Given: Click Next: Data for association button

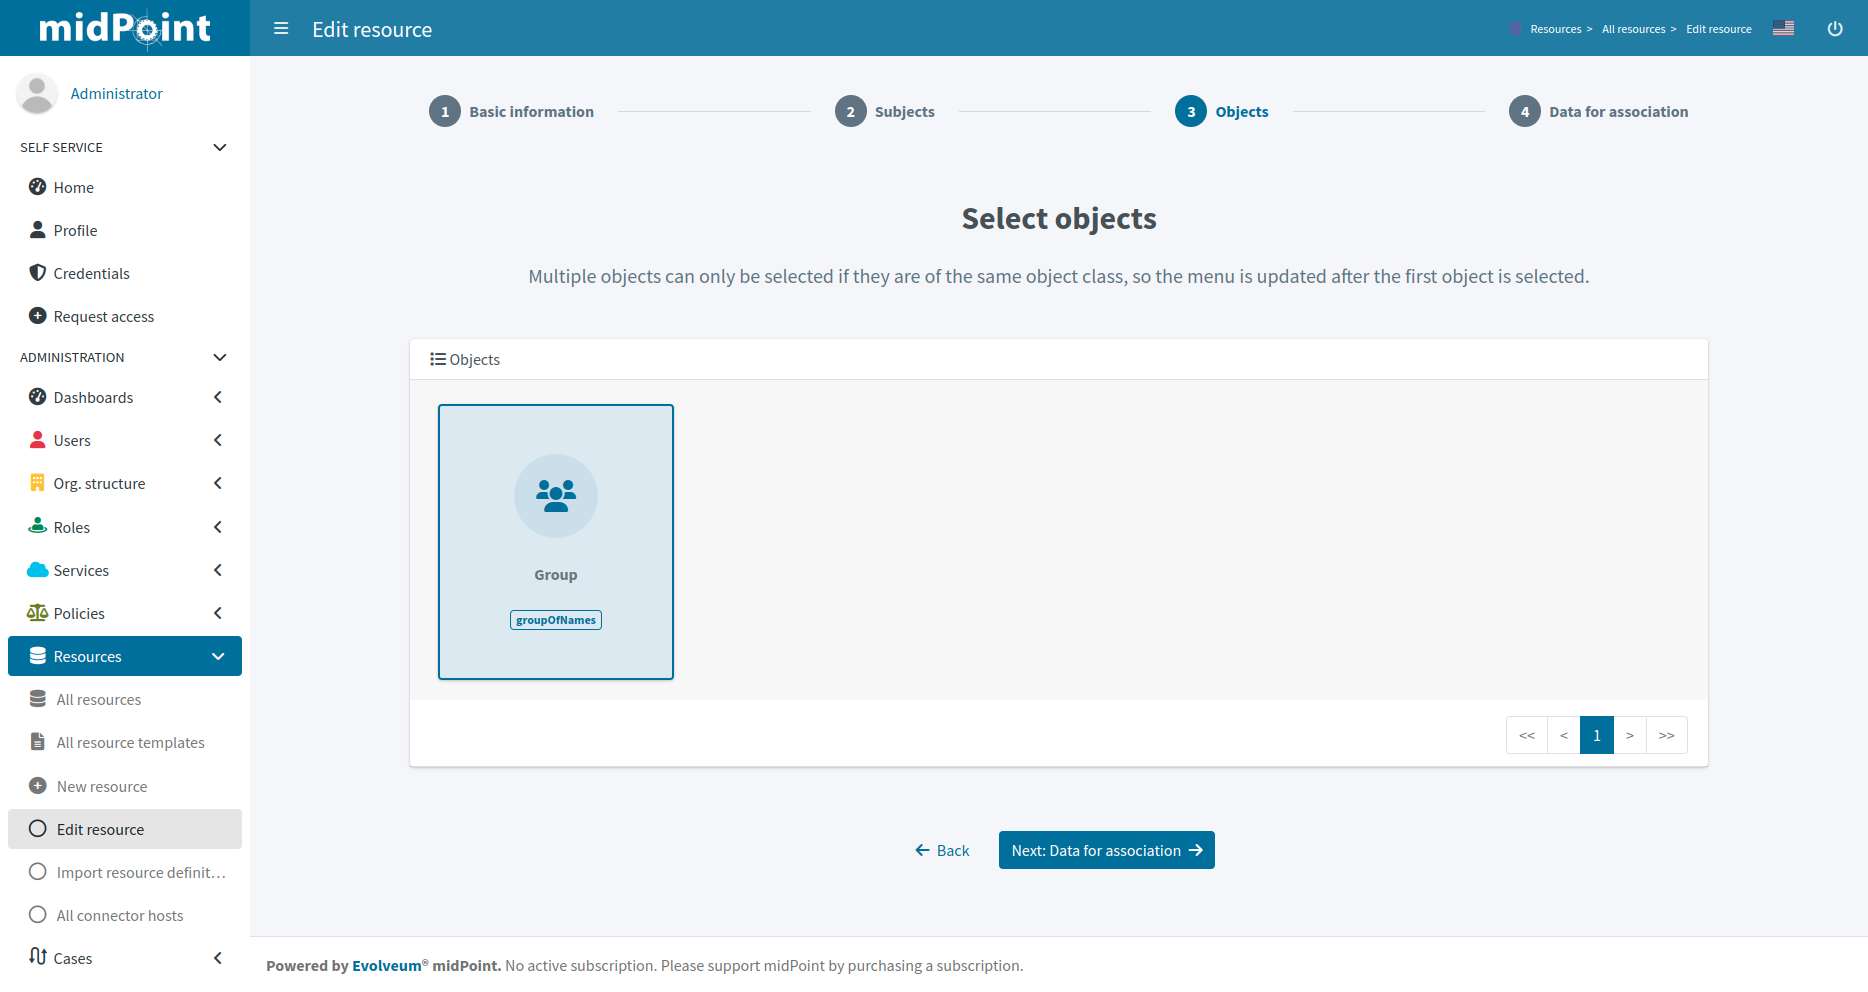Looking at the screenshot, I should tap(1106, 850).
